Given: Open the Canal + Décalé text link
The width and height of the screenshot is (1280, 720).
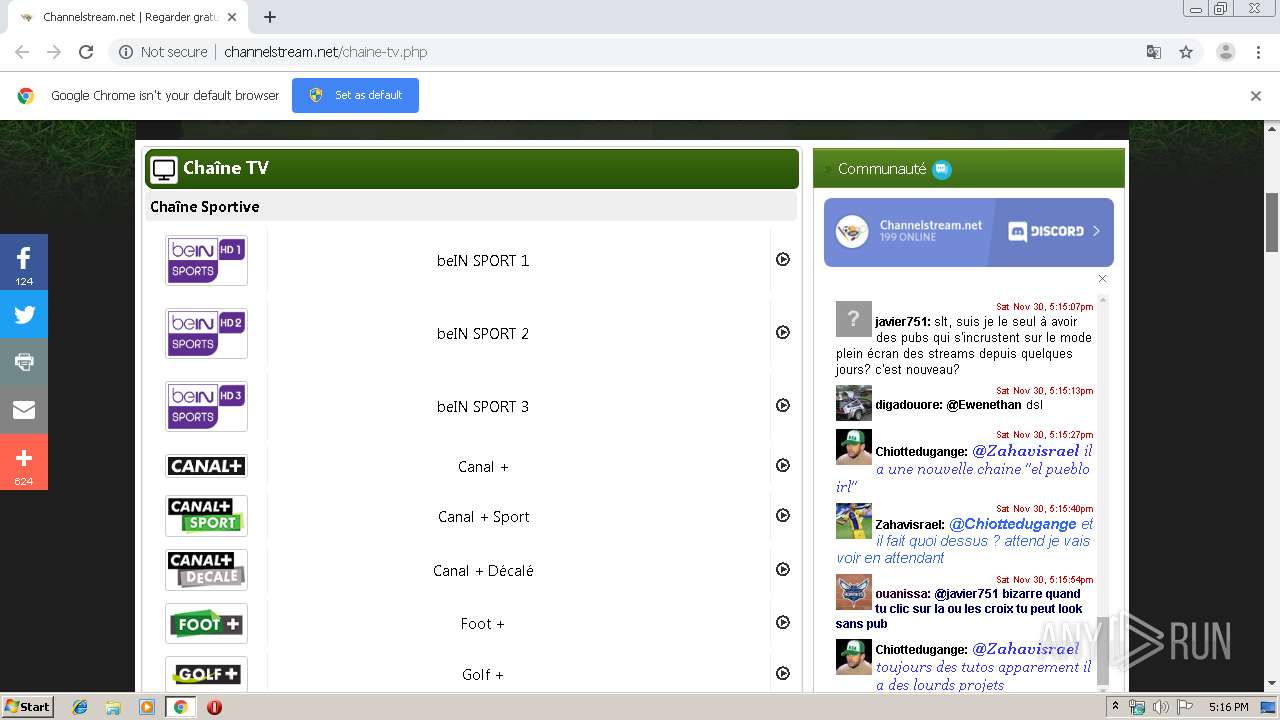Looking at the screenshot, I should (483, 570).
